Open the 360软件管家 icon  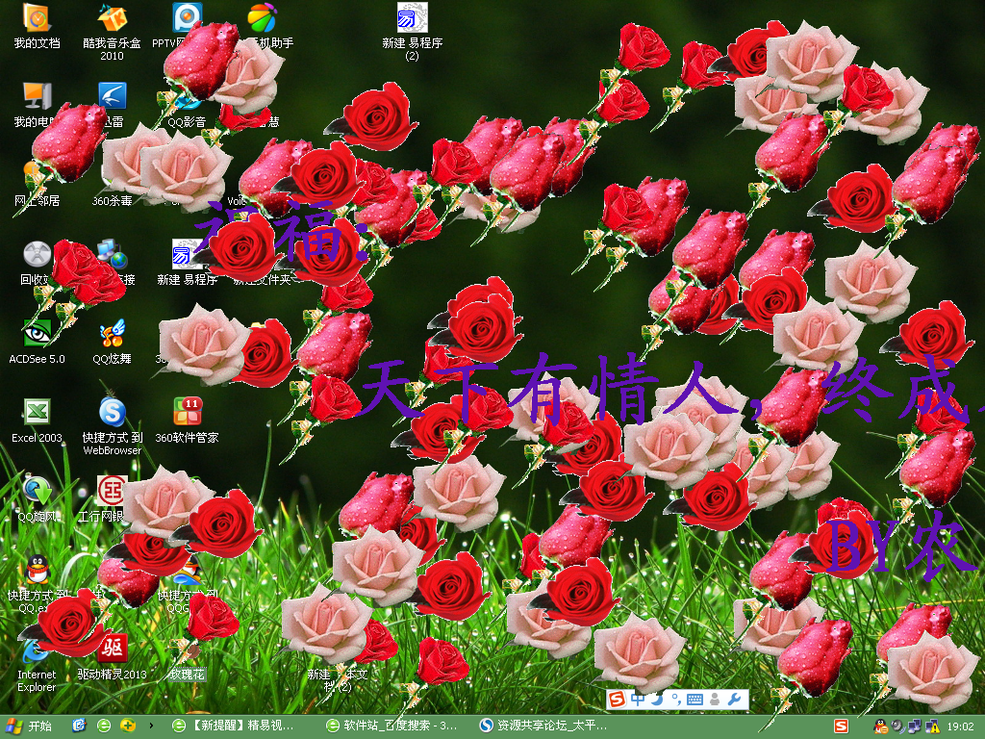coord(187,412)
